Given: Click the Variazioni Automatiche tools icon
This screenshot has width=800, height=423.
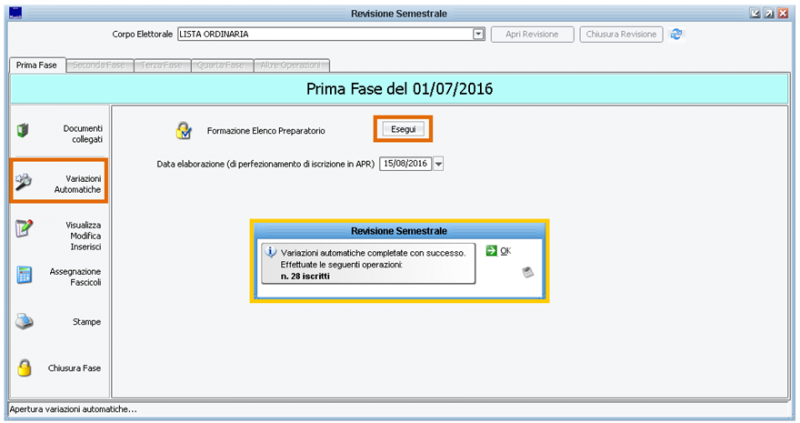Looking at the screenshot, I should click(x=23, y=181).
